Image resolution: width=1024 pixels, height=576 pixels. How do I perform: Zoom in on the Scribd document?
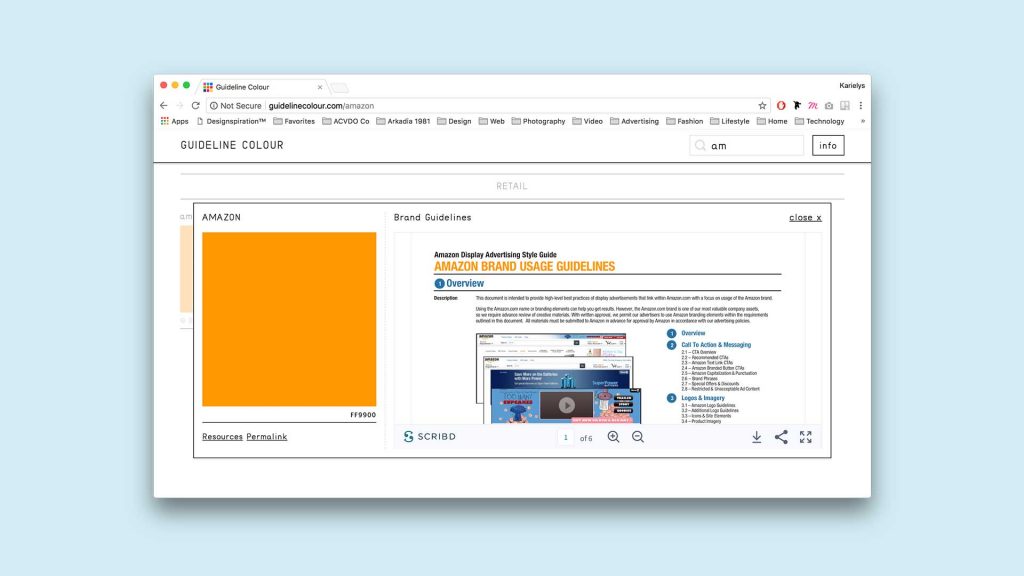pyautogui.click(x=613, y=437)
